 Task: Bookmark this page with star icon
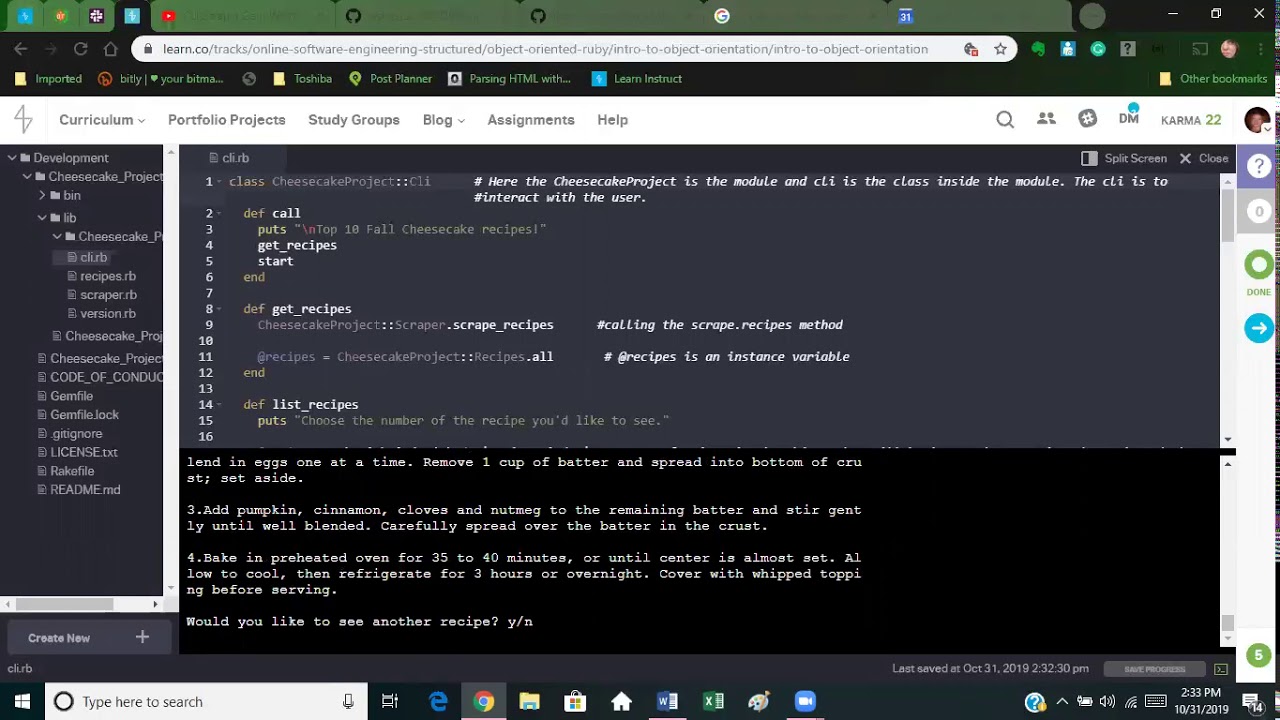(x=1000, y=49)
